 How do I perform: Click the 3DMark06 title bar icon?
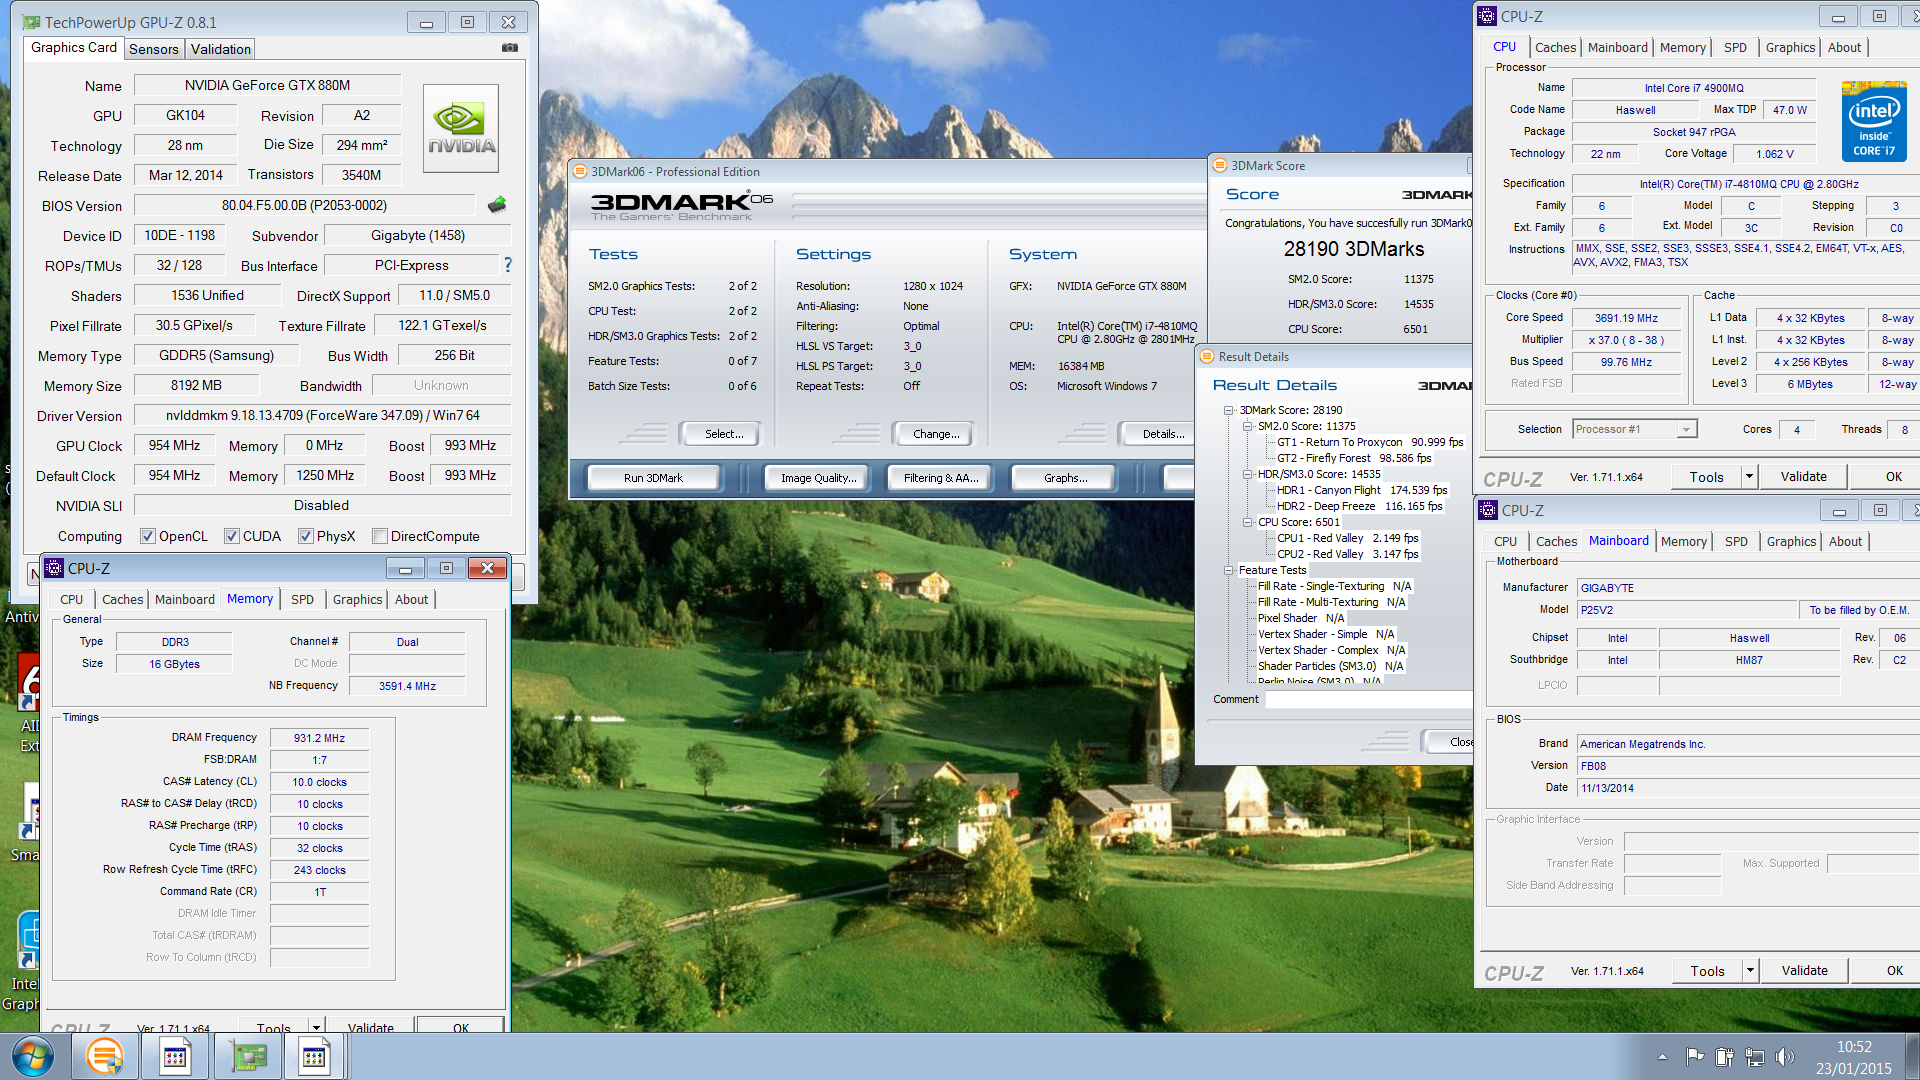(579, 171)
